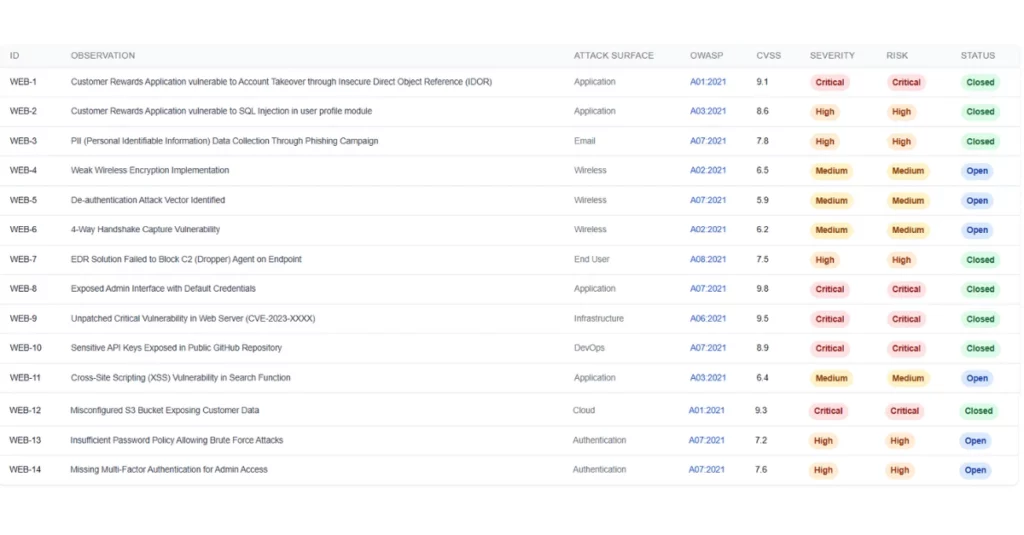Select the SQL Injection observation in WEB-2
The image size is (1024, 535).
221,111
